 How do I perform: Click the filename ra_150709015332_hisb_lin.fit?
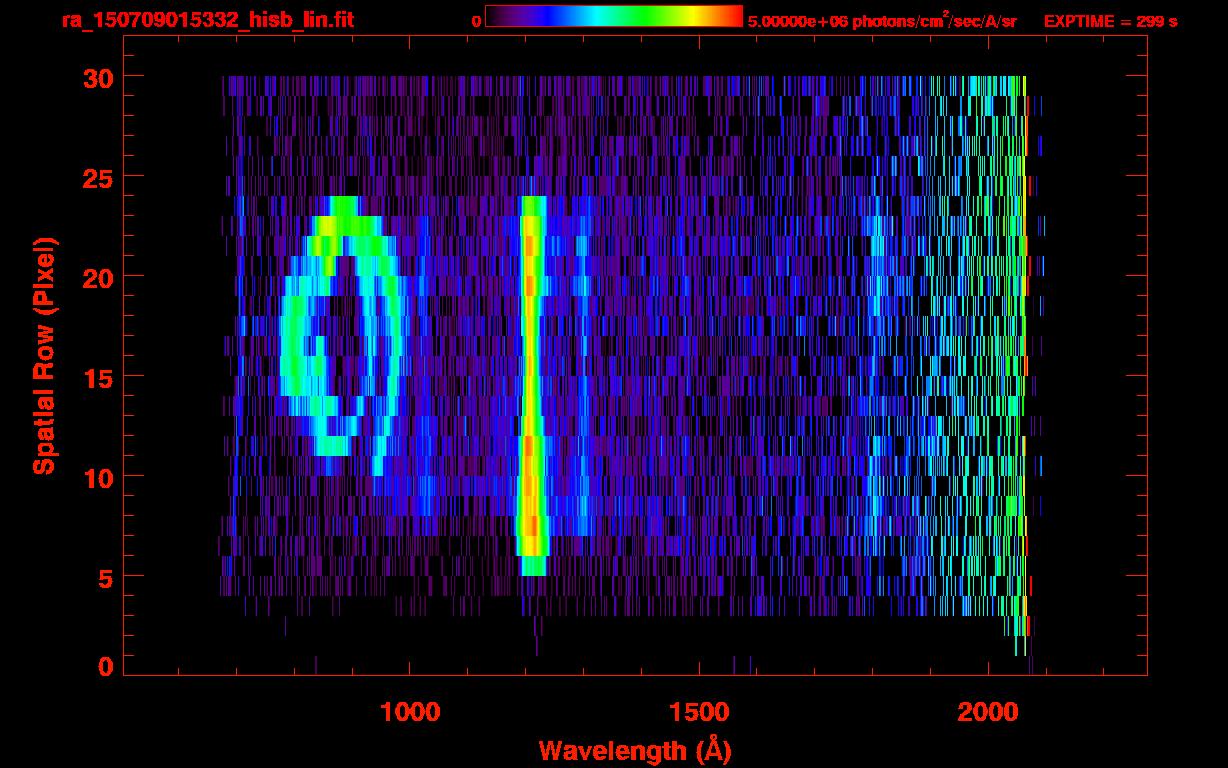tap(207, 20)
